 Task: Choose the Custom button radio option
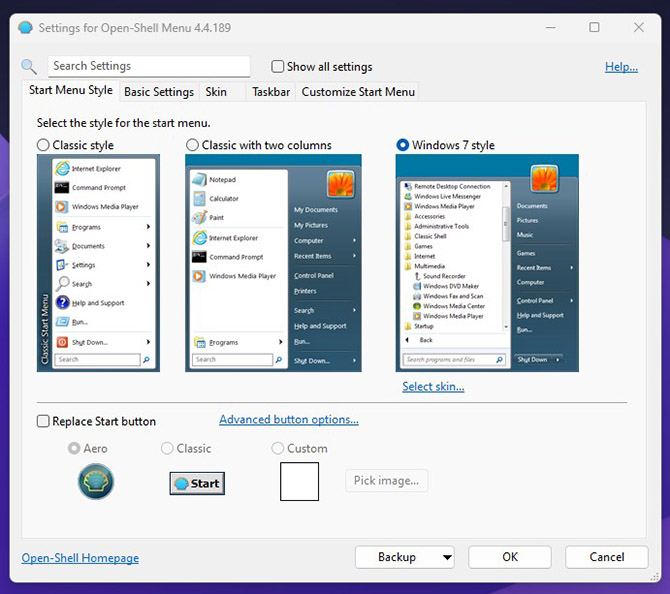click(x=278, y=448)
